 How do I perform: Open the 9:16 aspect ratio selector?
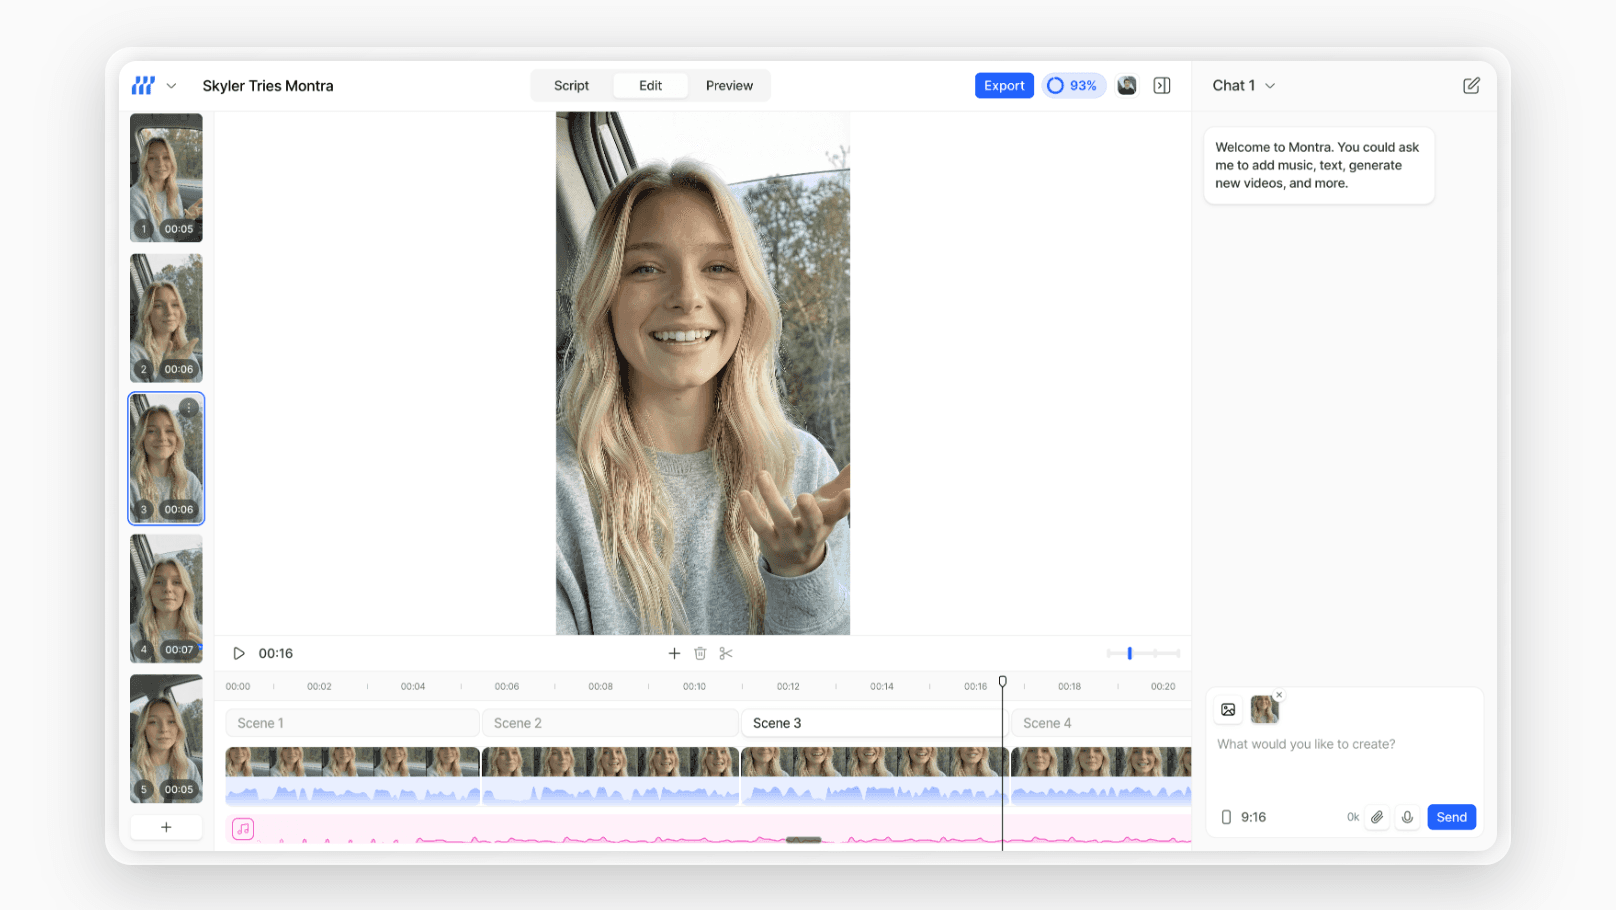(x=1244, y=817)
